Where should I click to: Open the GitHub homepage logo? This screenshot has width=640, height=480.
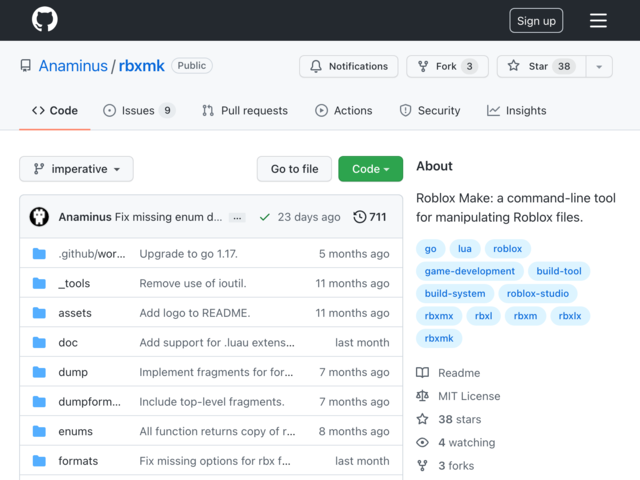point(45,19)
